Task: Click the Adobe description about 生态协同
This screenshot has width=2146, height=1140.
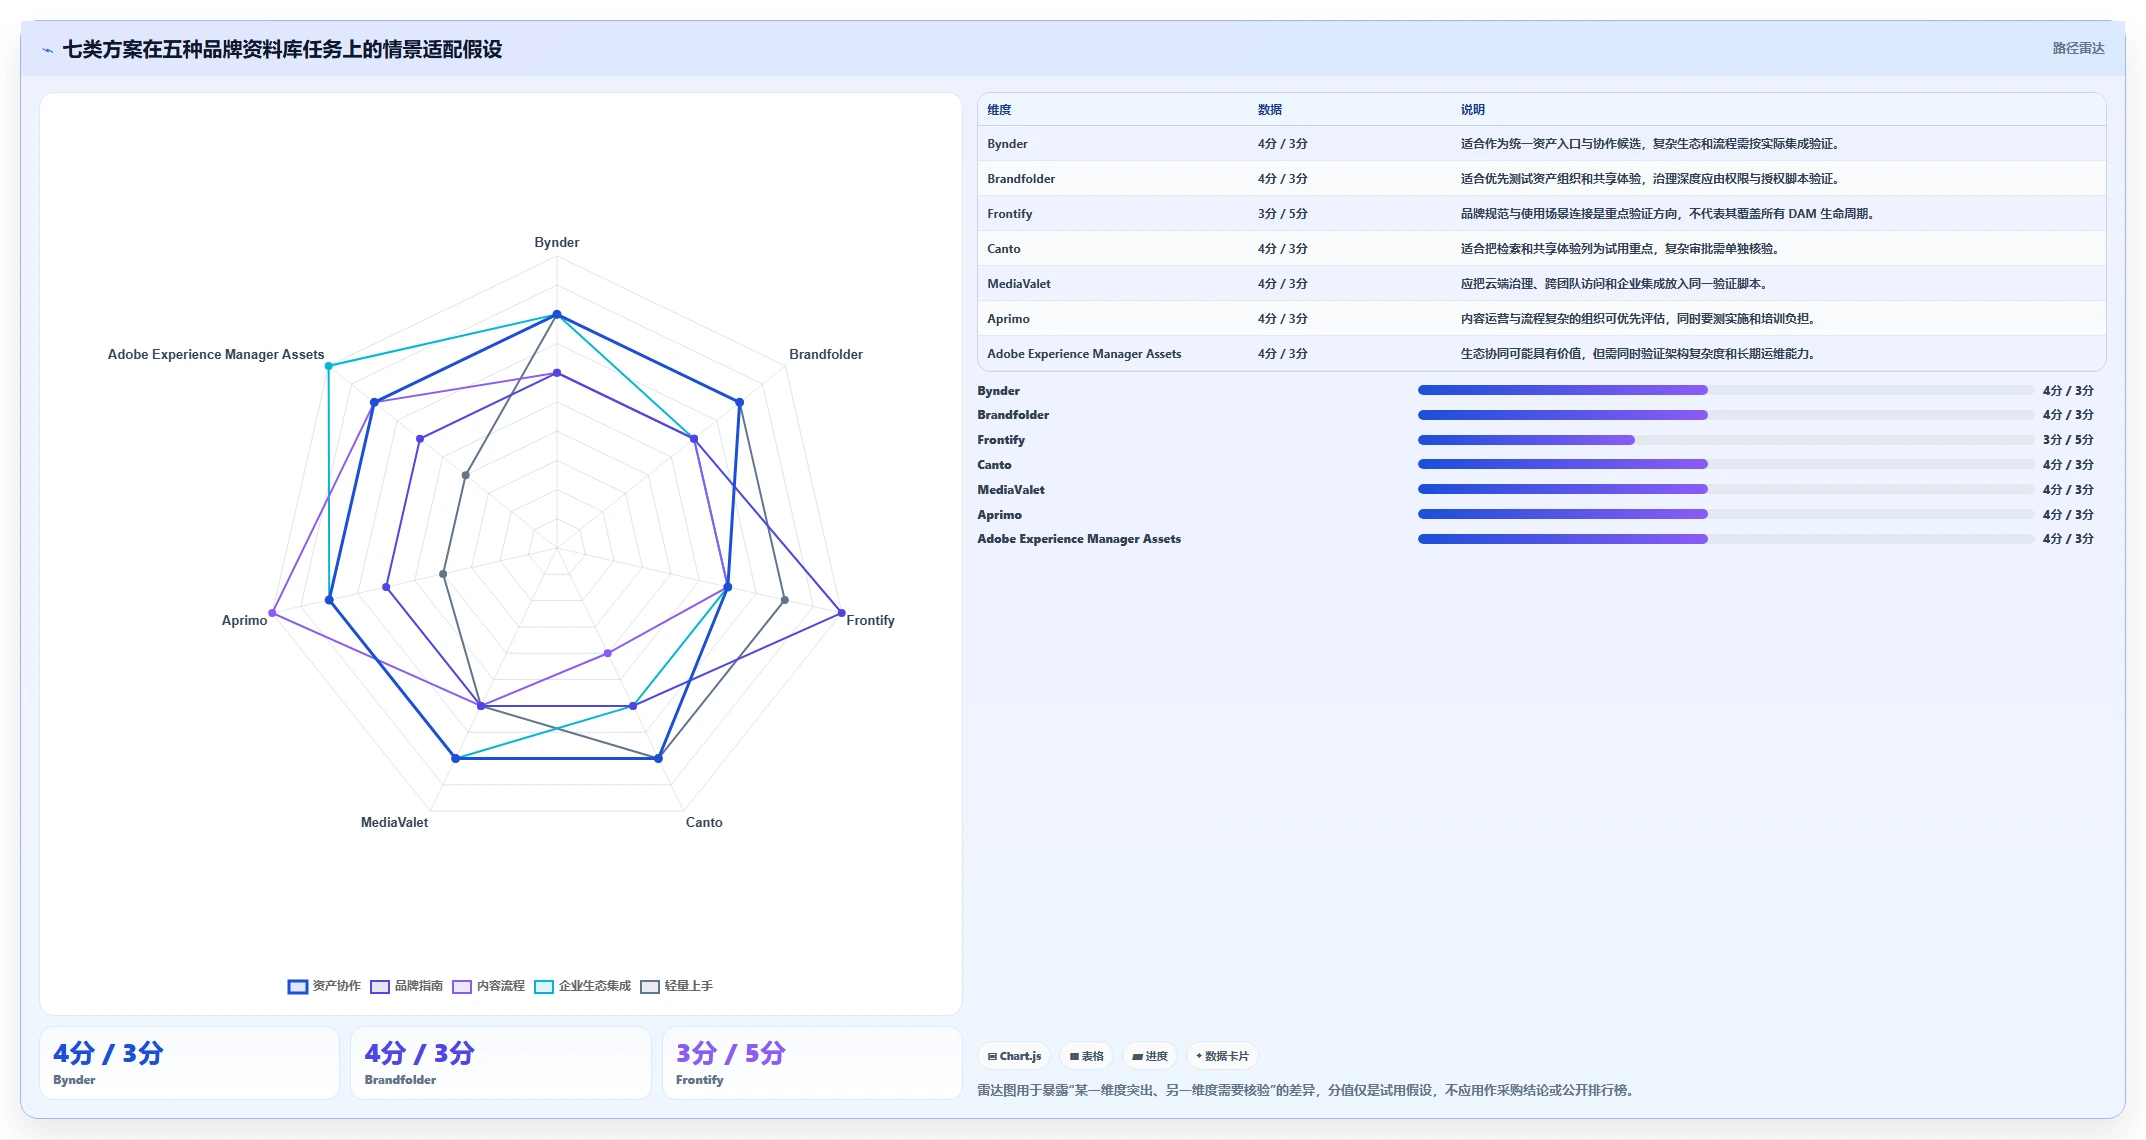Action: pos(1637,354)
